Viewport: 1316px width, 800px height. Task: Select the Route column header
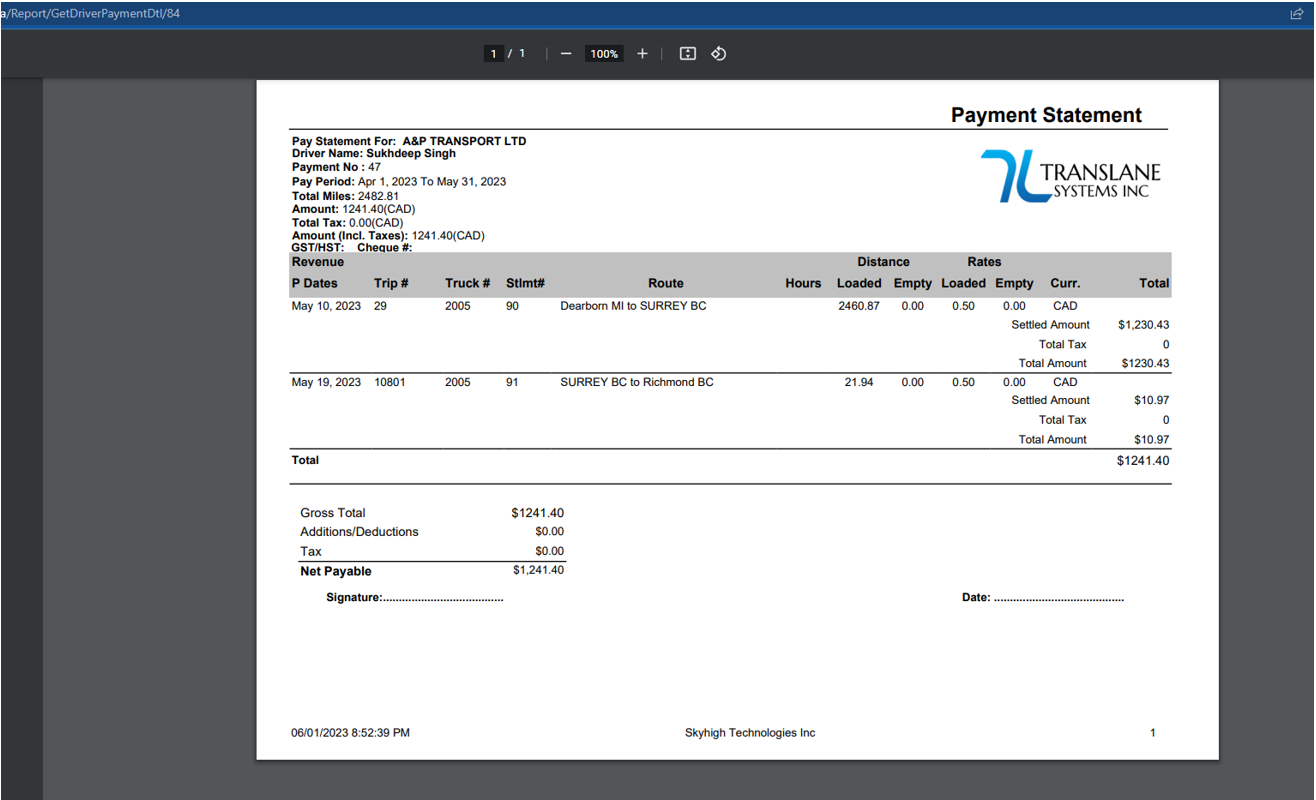665,283
